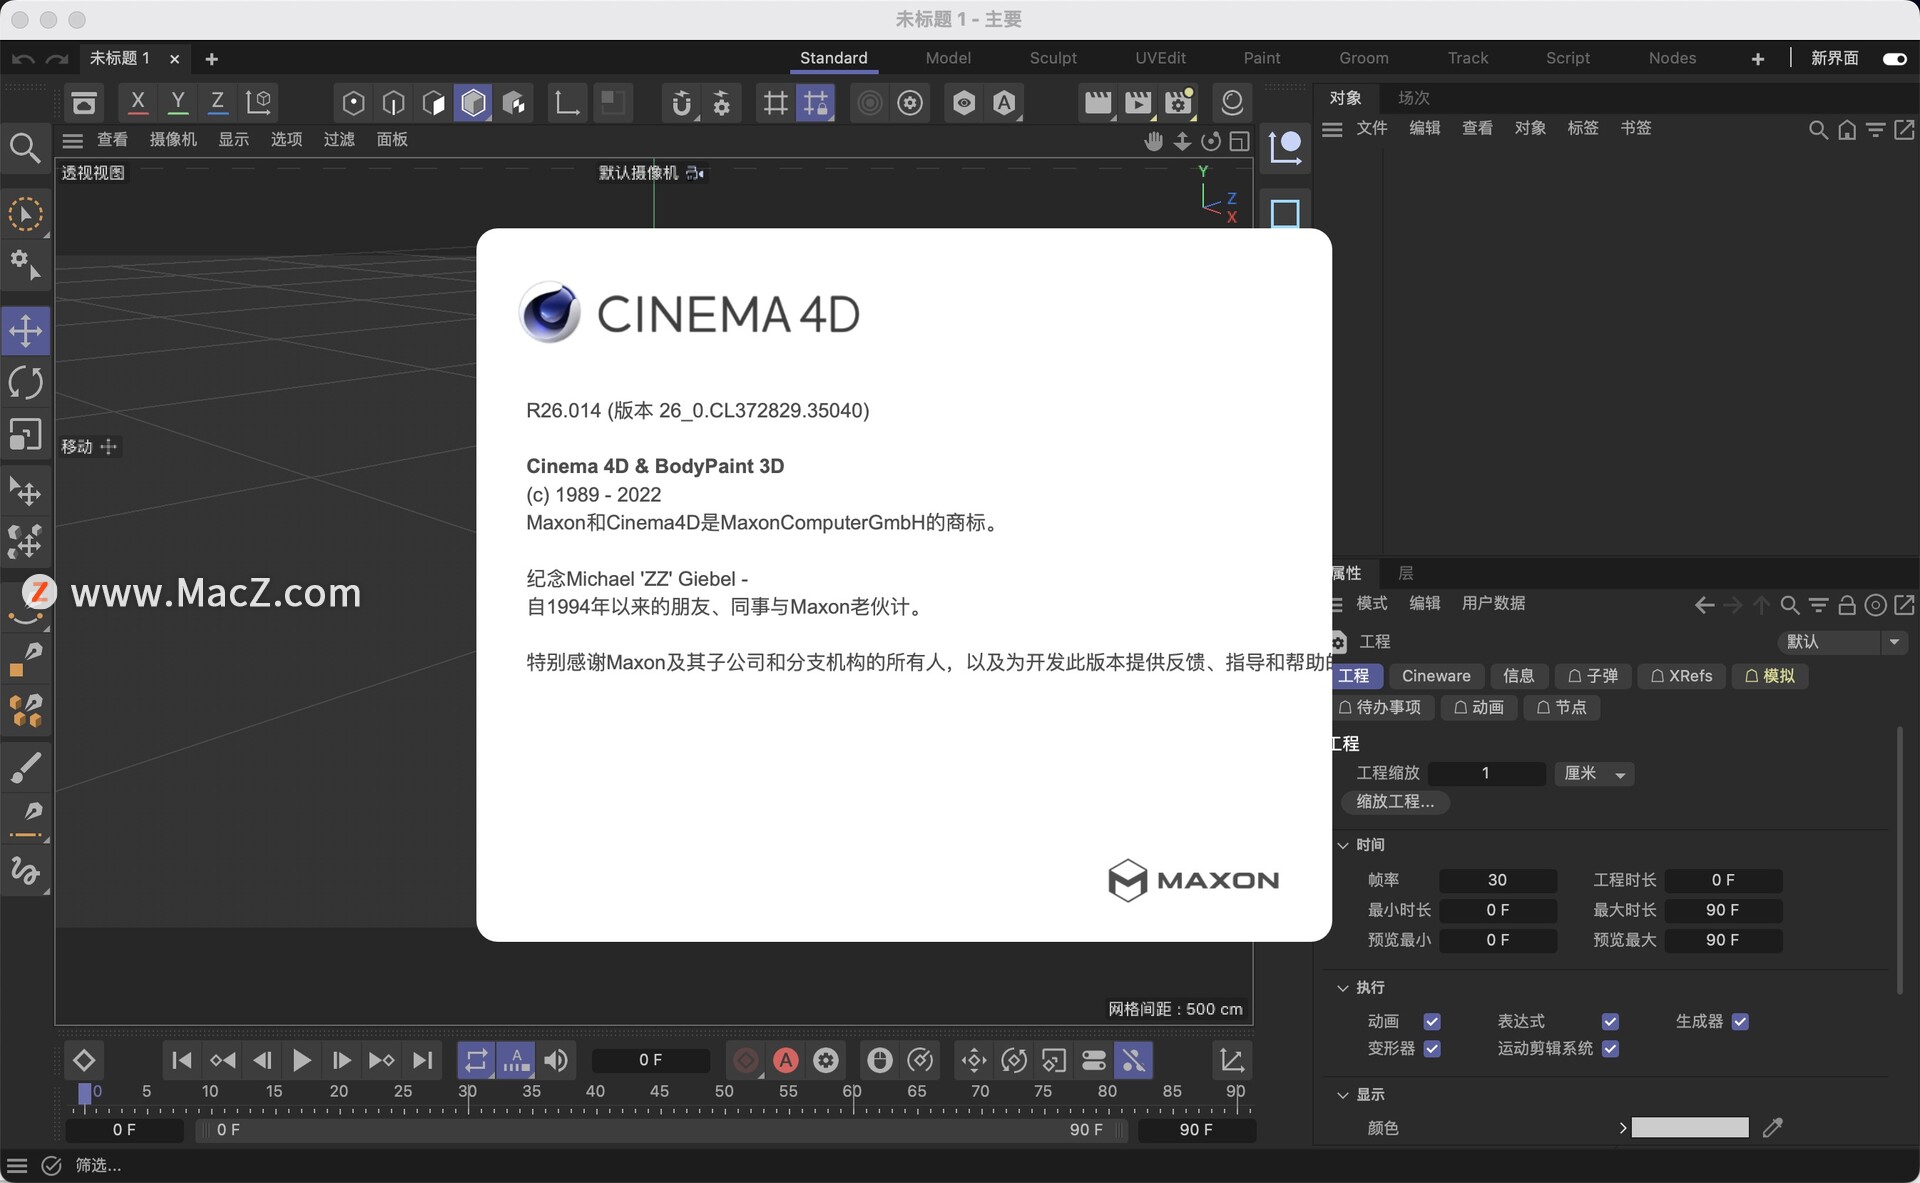
Task: Open the 厘米 unit dropdown
Action: tap(1594, 774)
